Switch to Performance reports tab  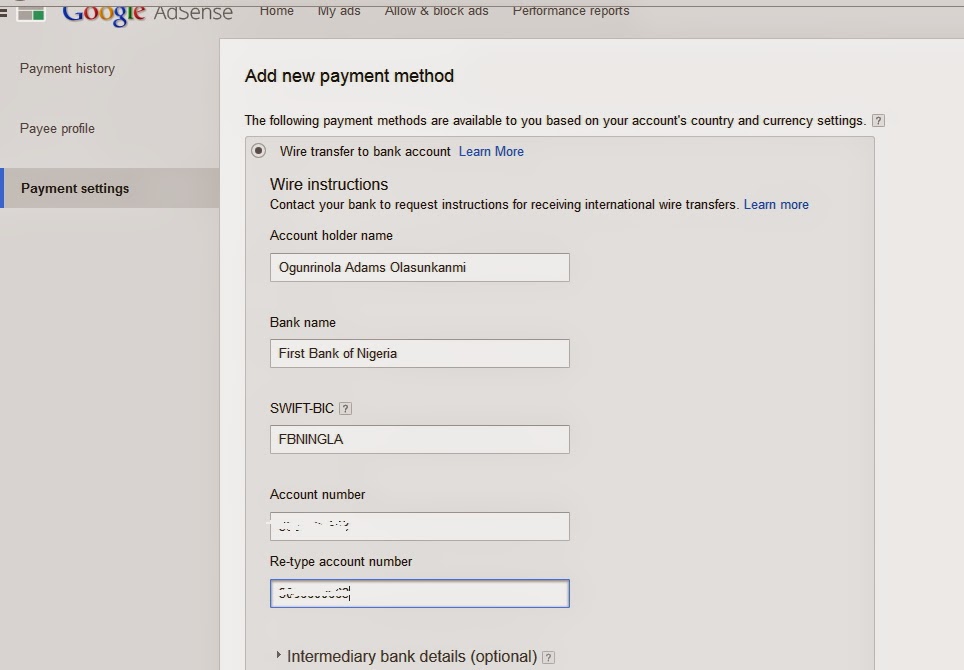coord(571,10)
